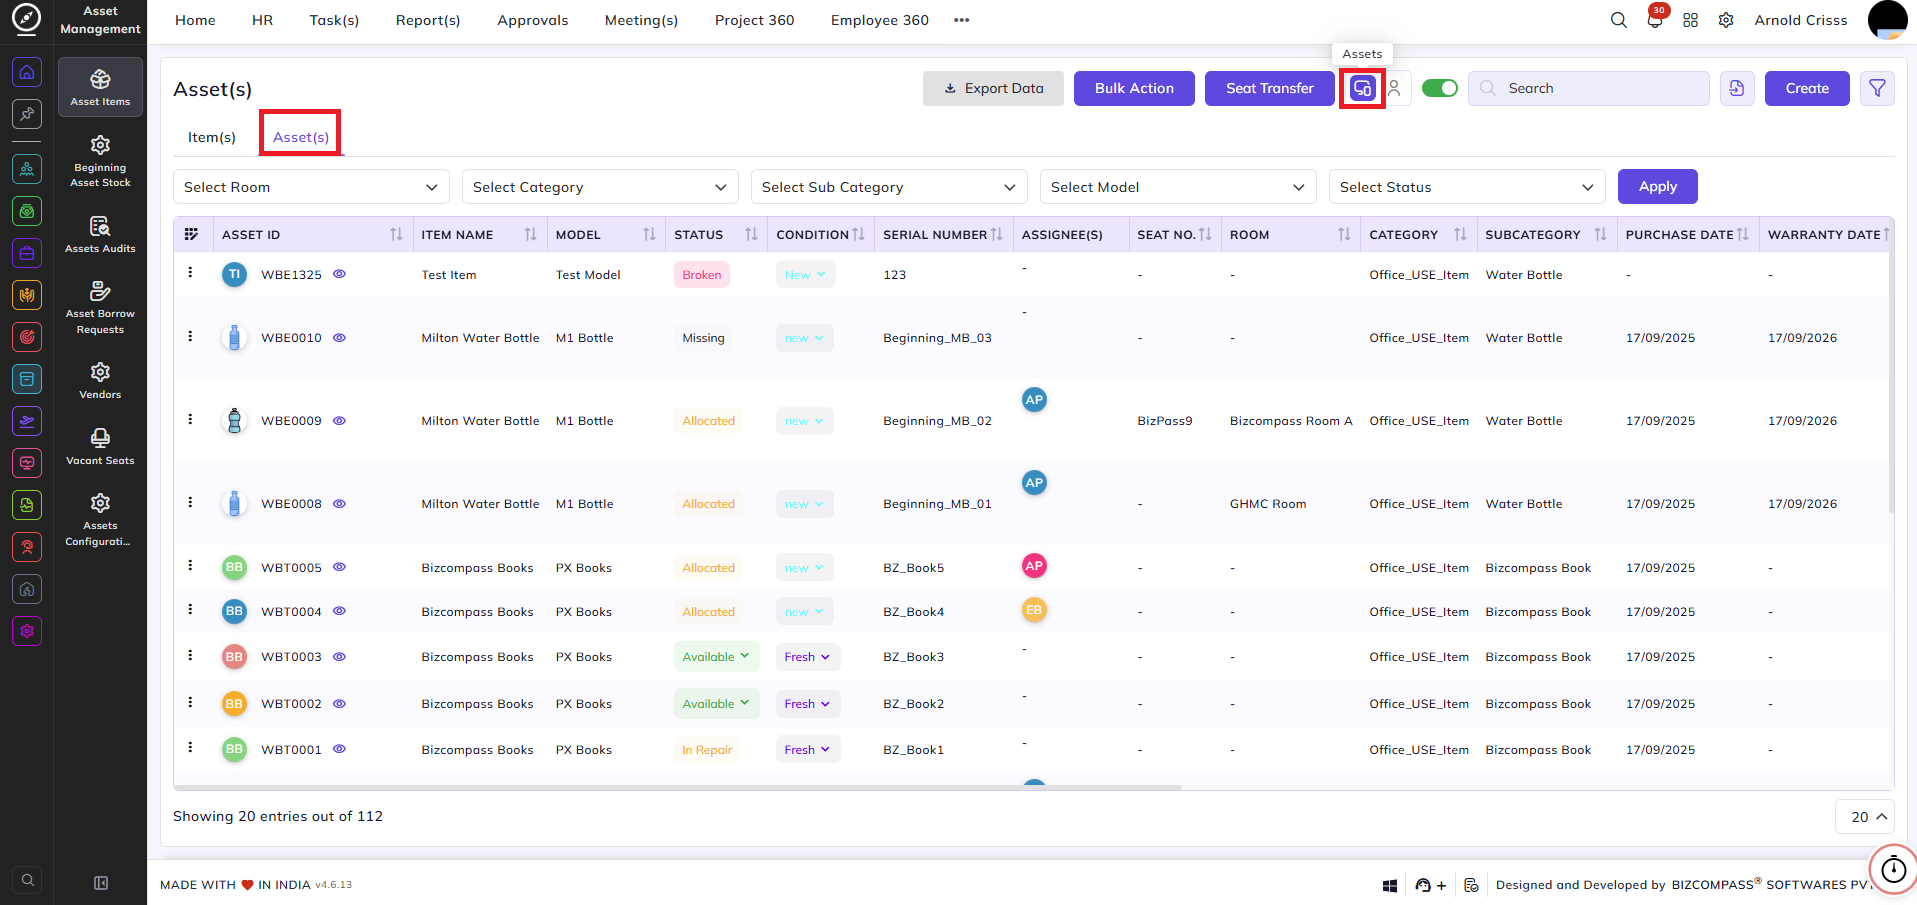
Task: Click the Search input field
Action: coord(1588,88)
